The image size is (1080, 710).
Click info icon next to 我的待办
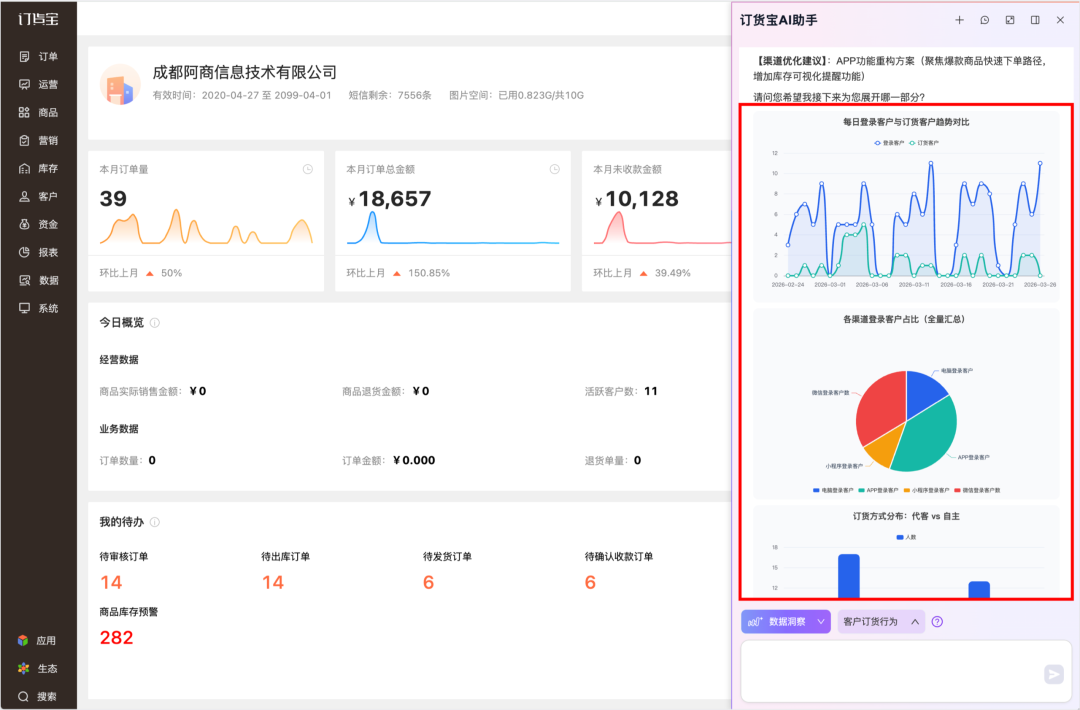(155, 522)
